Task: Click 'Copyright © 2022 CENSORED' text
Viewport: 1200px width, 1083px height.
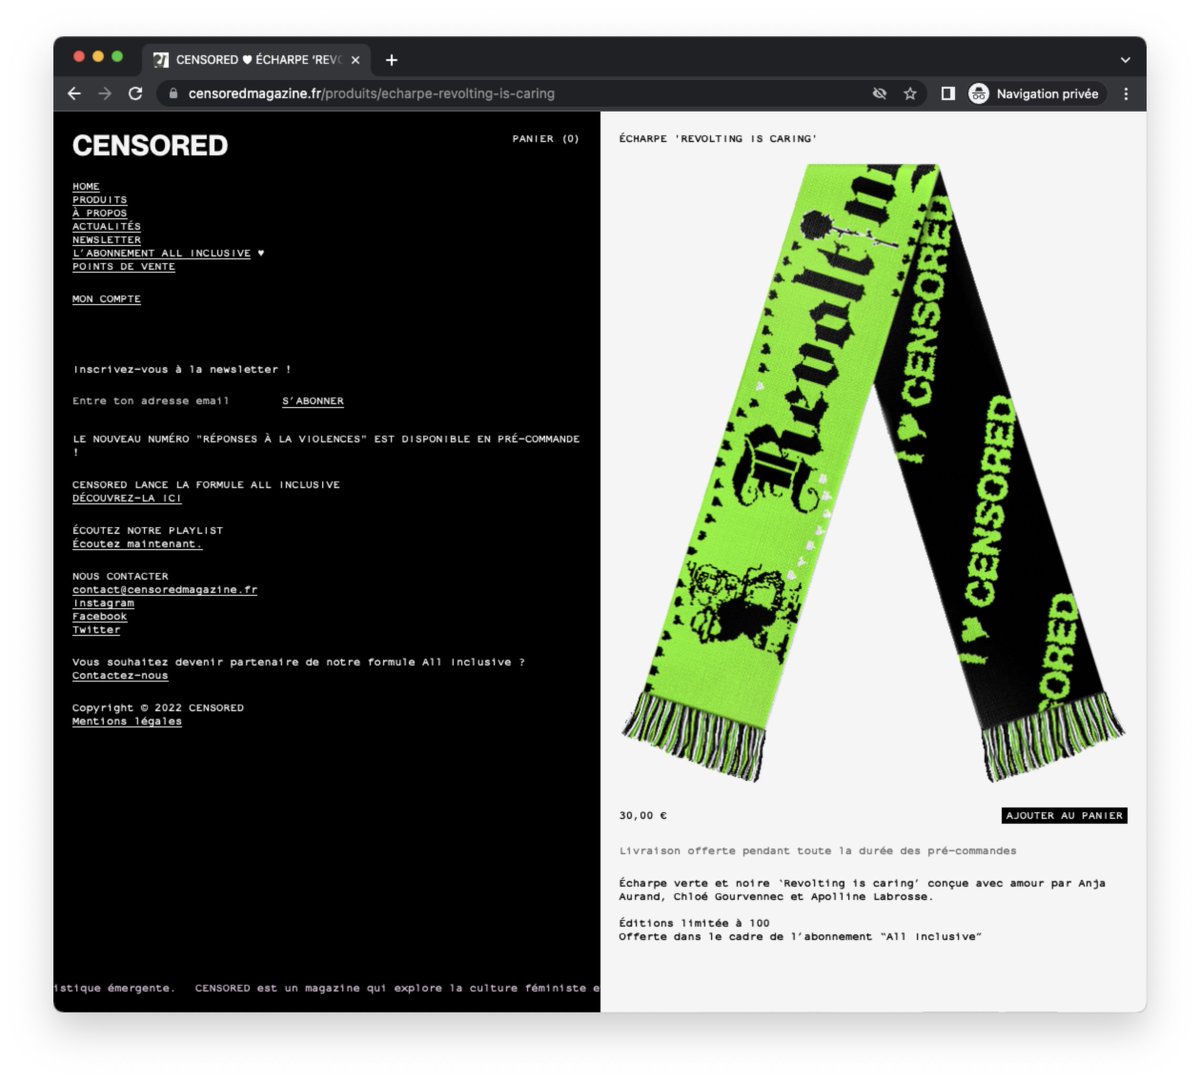Action: pos(158,708)
